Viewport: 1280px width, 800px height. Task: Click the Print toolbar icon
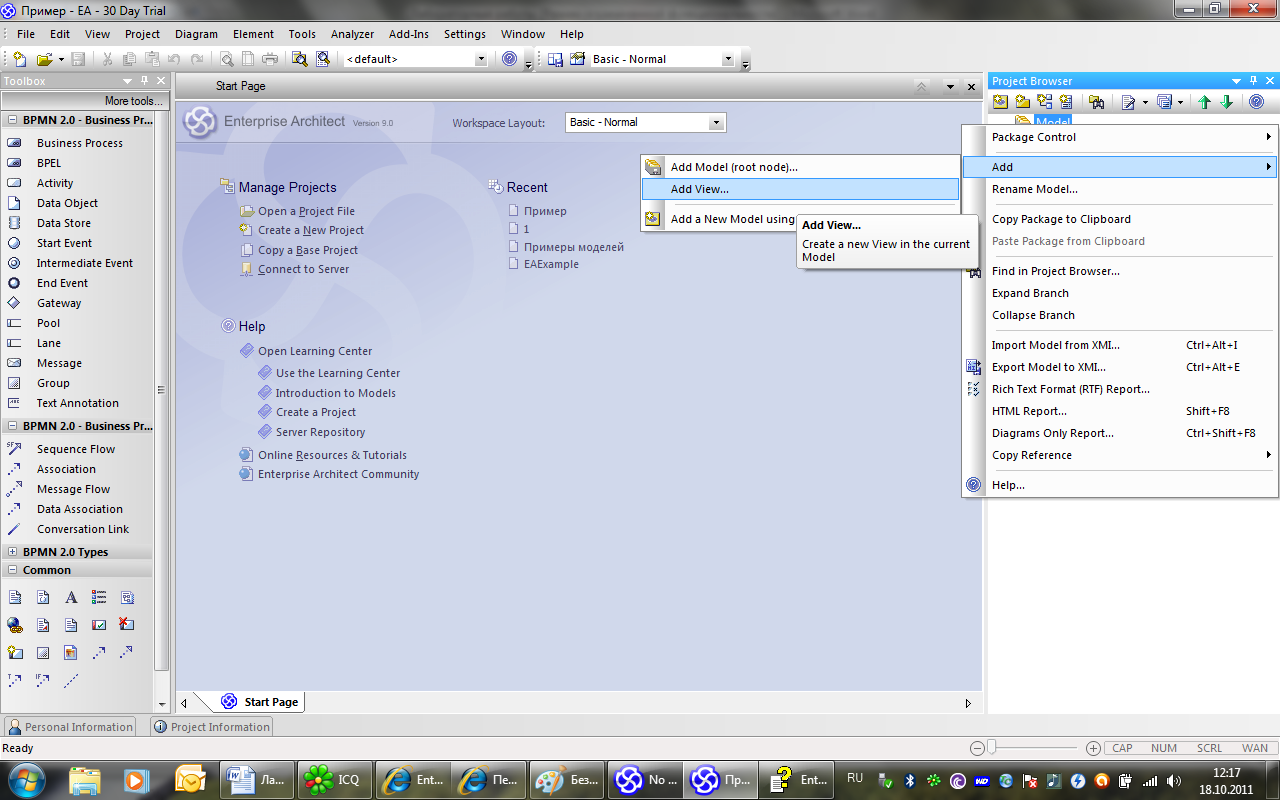pos(270,59)
